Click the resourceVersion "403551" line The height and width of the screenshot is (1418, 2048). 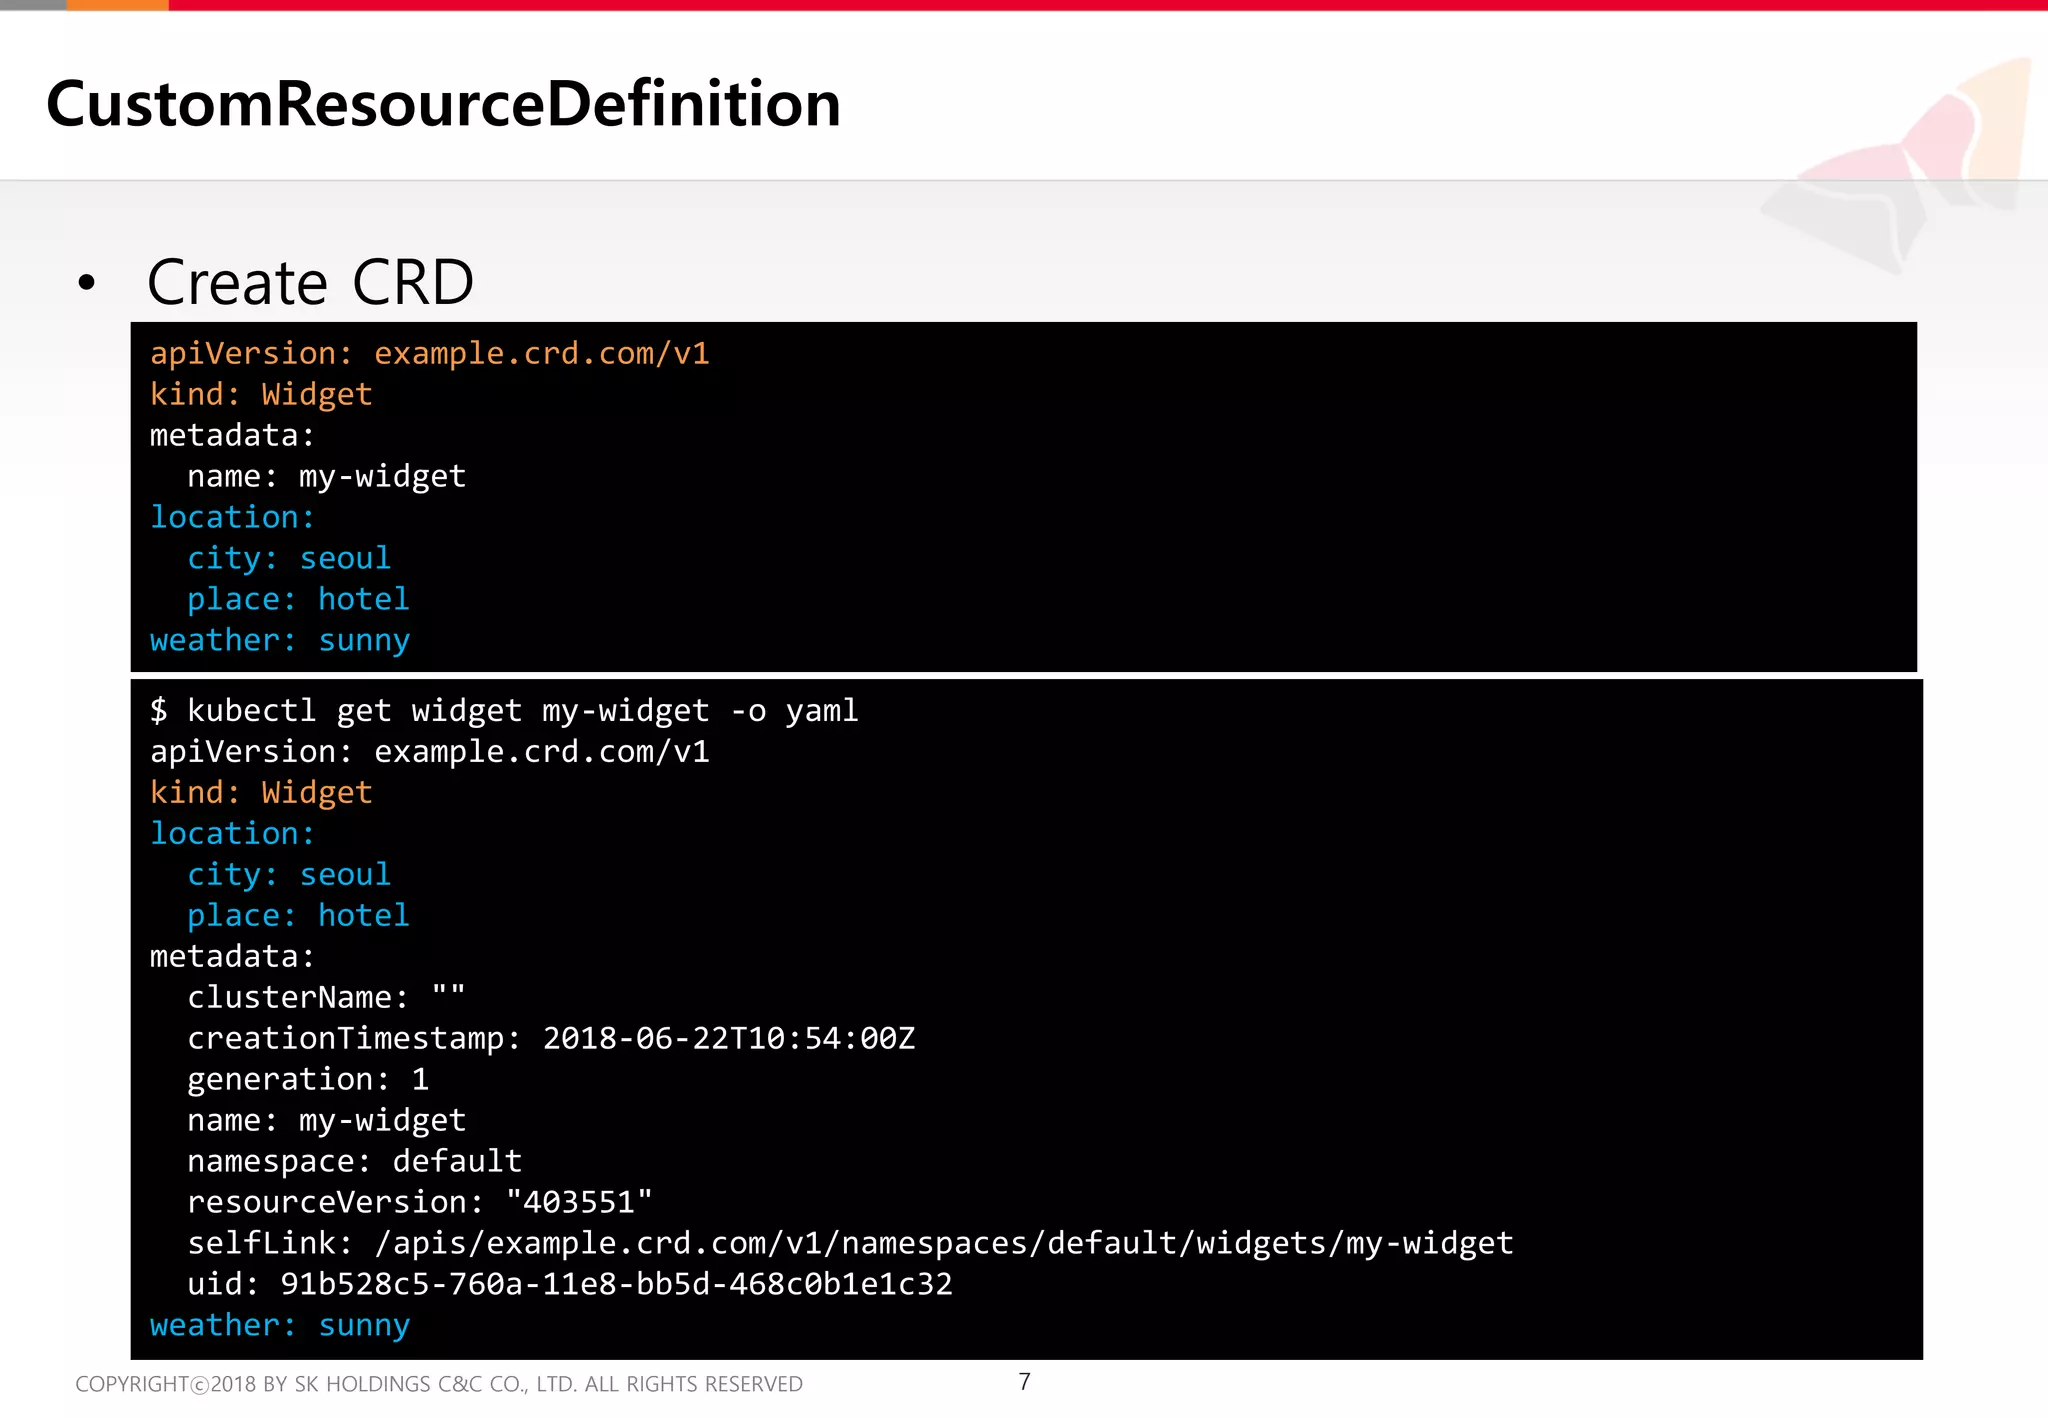click(x=419, y=1202)
